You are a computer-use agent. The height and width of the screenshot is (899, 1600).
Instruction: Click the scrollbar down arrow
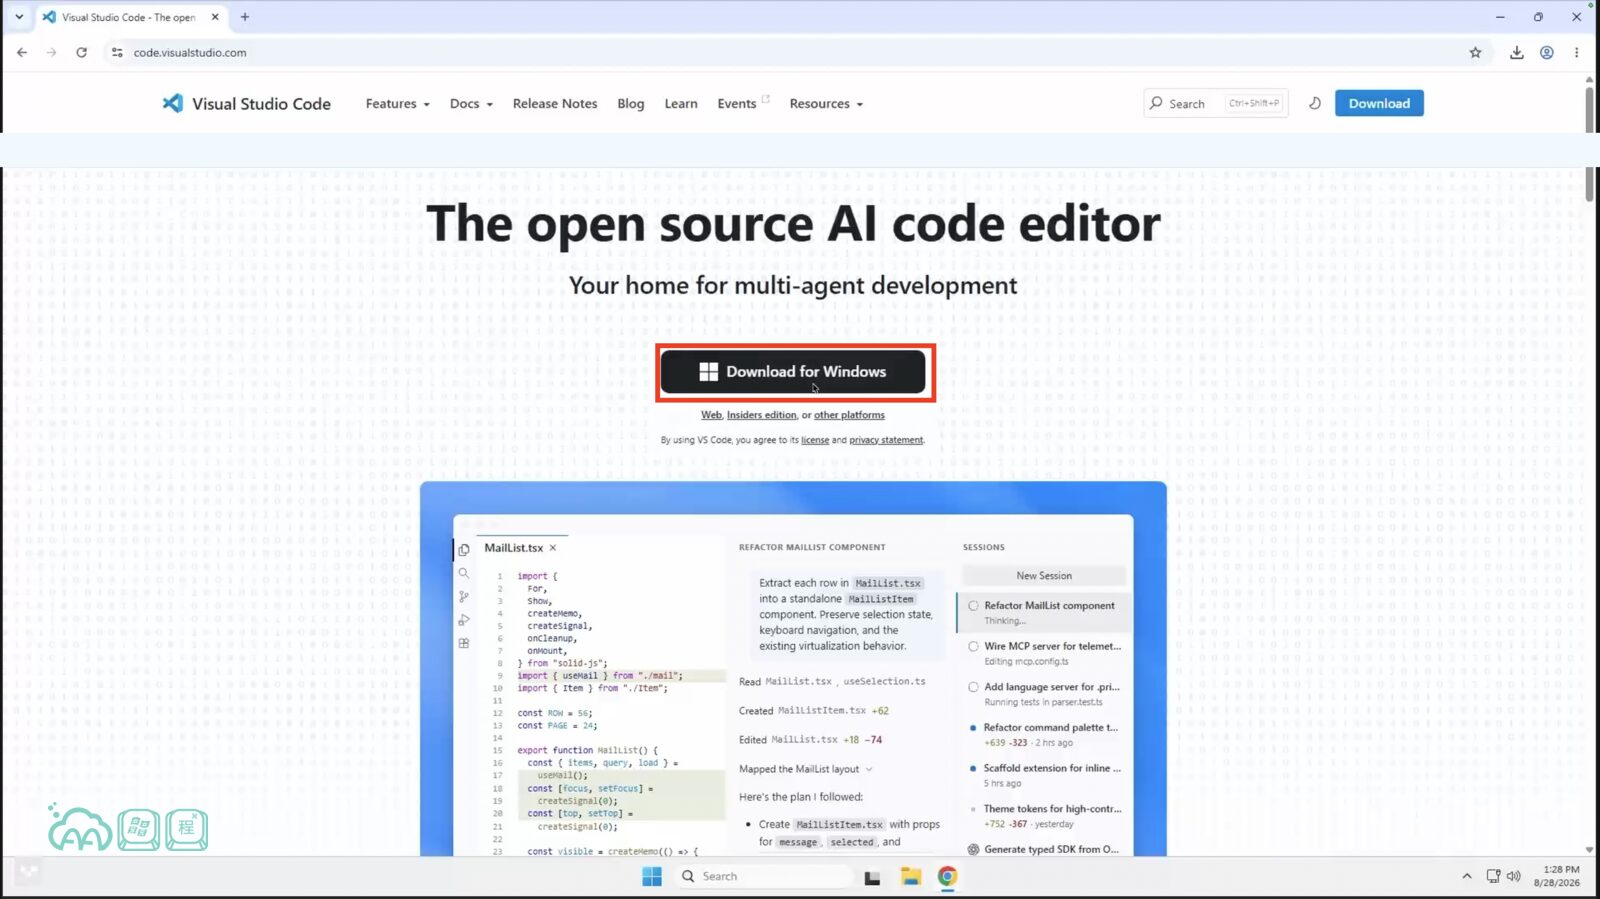(1589, 849)
